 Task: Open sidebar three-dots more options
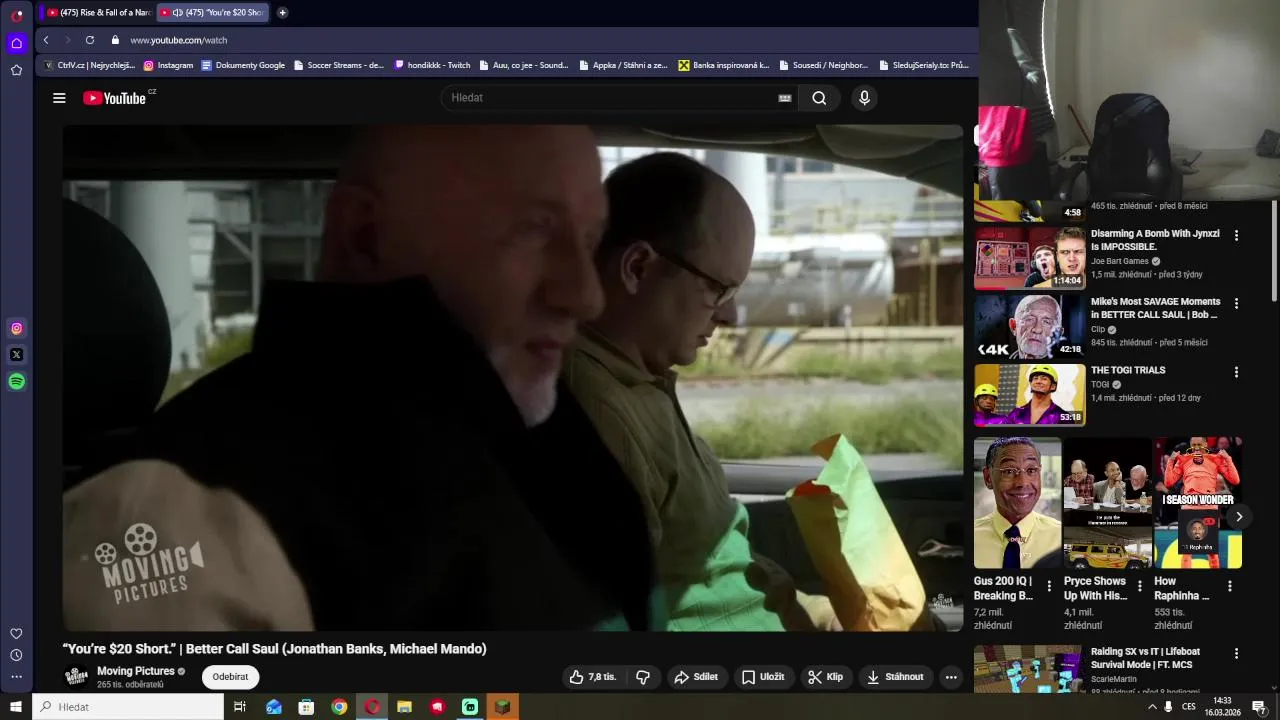point(16,677)
